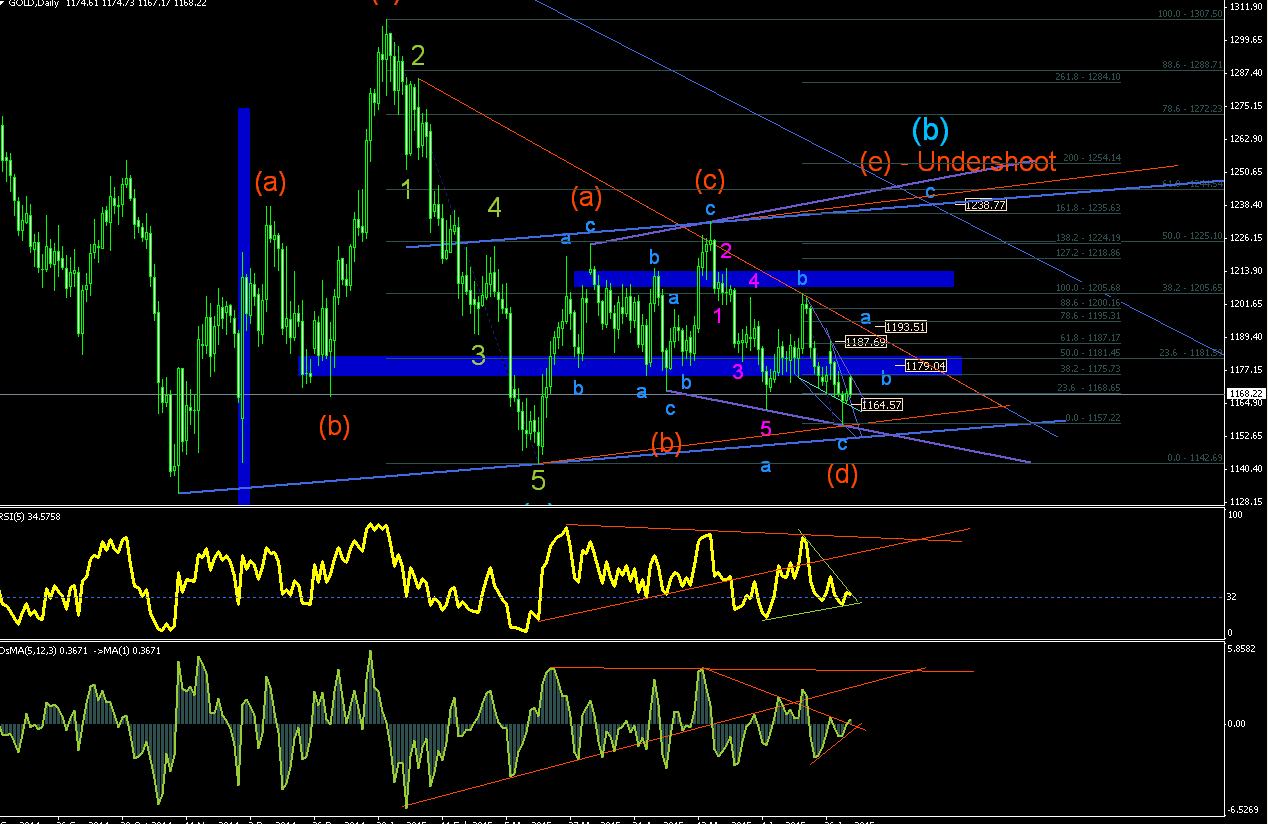This screenshot has height=824, width=1268.
Task: Click OsMA axis value -6.5269
Action: [x=1245, y=811]
